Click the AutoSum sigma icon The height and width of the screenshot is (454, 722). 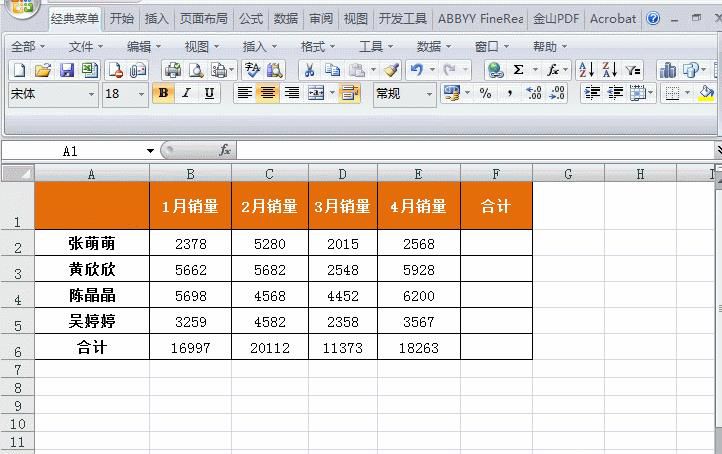pos(518,70)
